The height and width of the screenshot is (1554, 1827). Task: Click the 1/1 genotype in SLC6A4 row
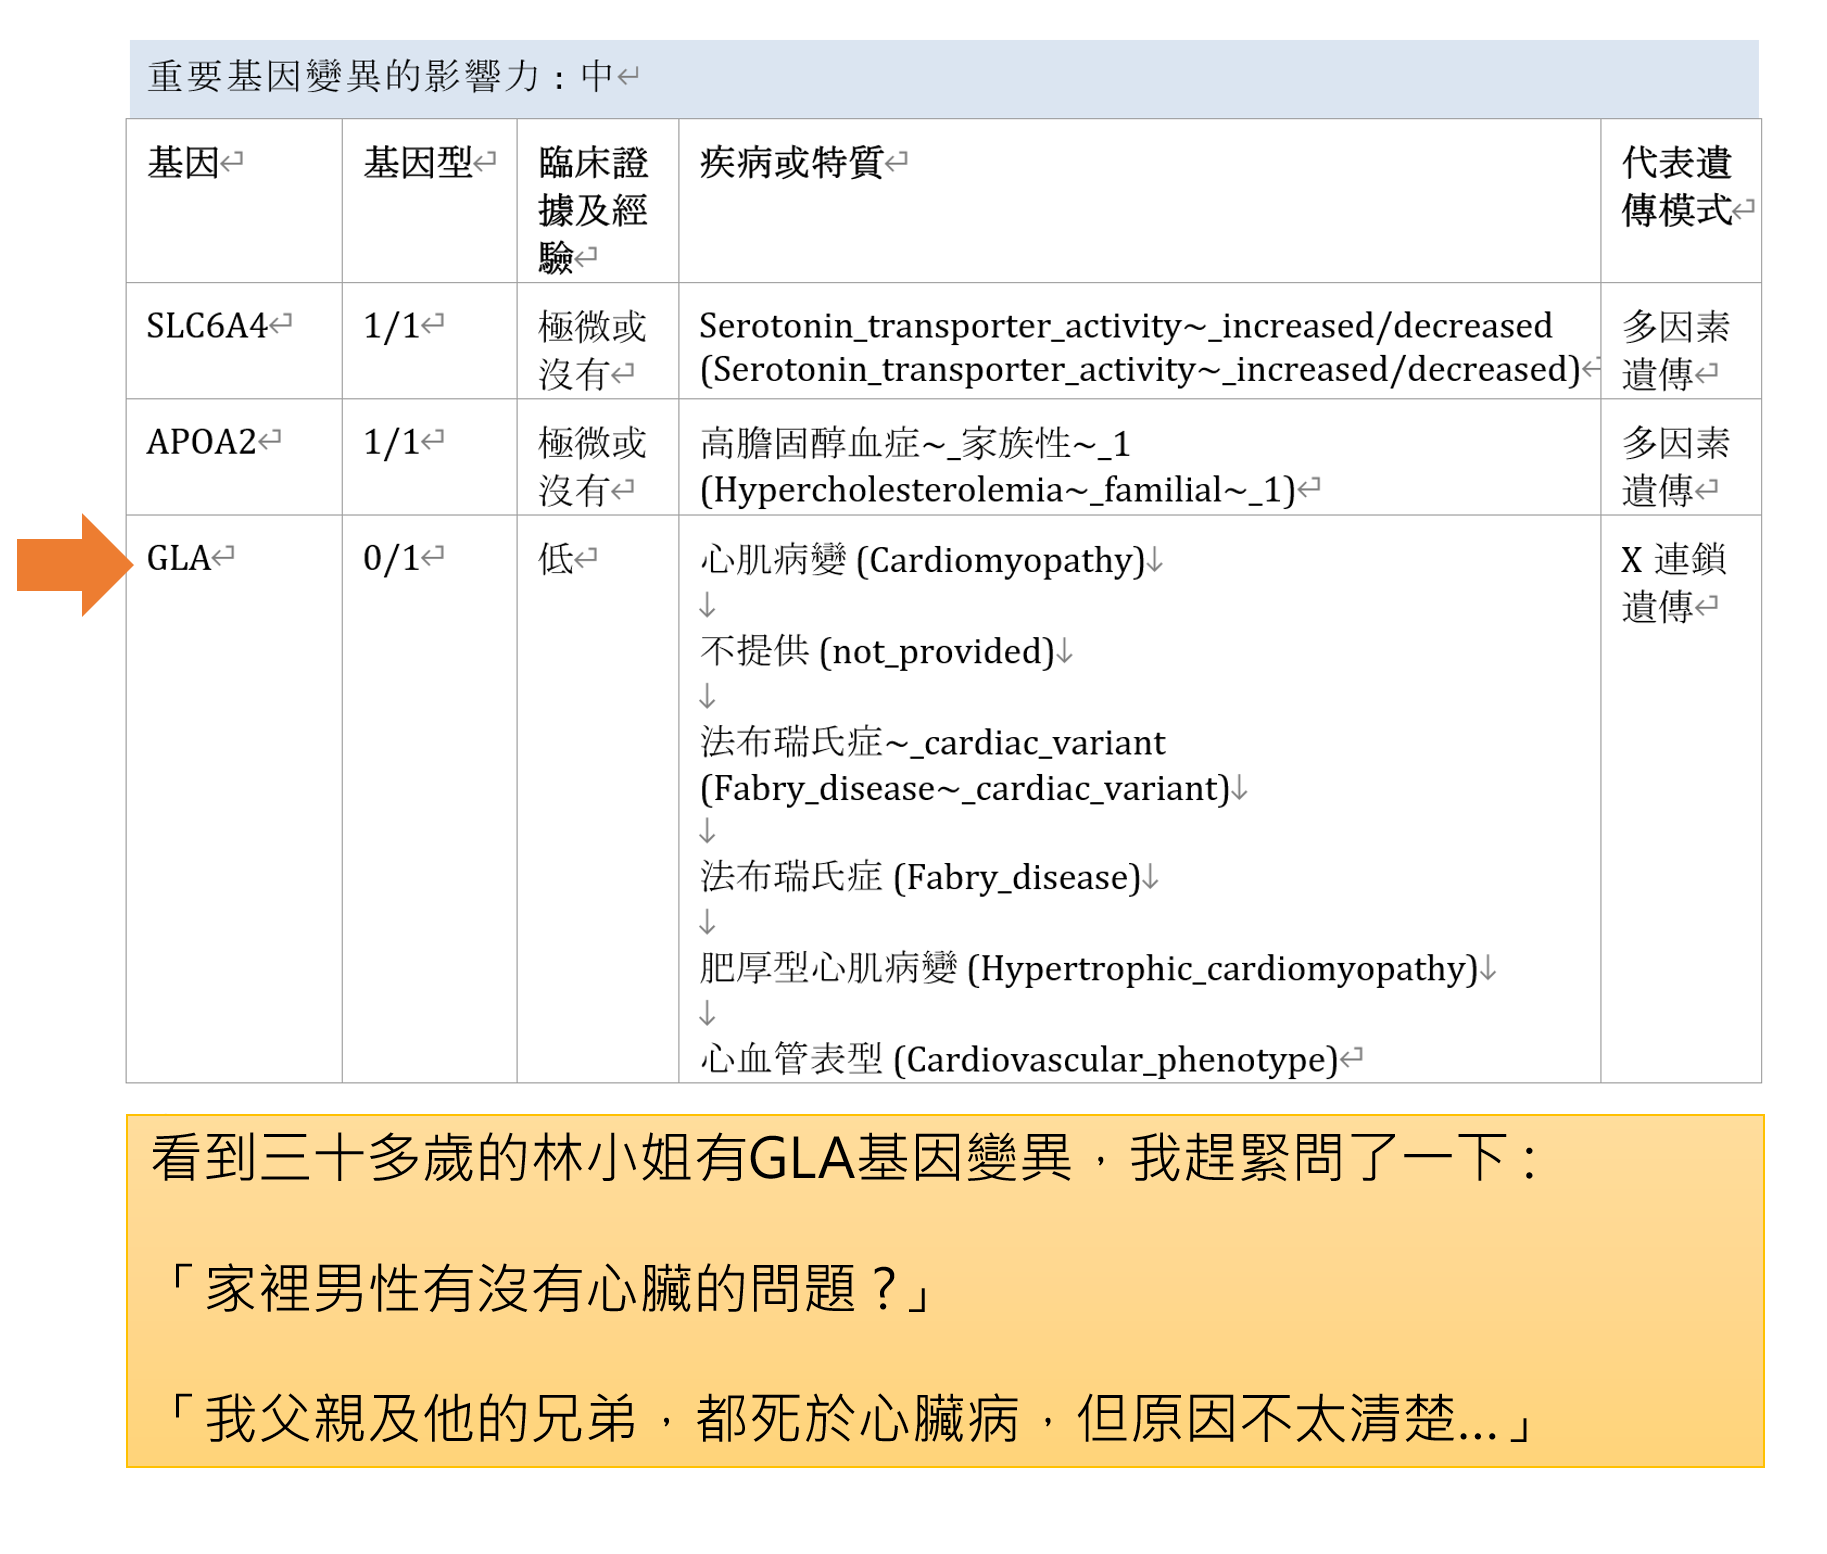click(x=391, y=326)
